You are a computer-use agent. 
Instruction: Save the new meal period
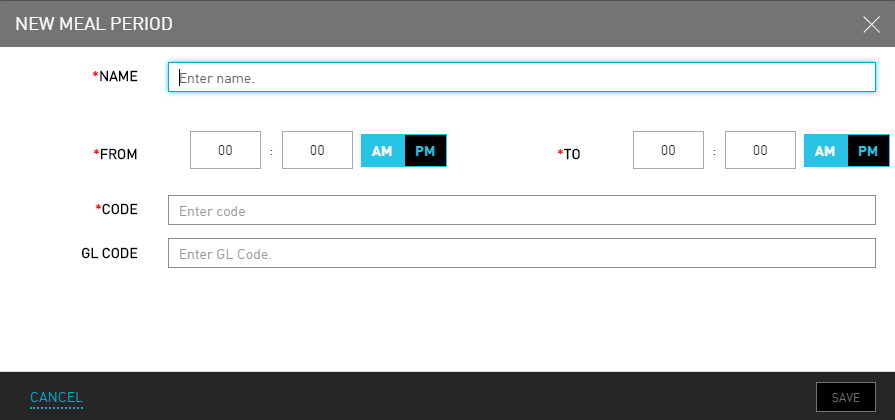[x=846, y=397]
